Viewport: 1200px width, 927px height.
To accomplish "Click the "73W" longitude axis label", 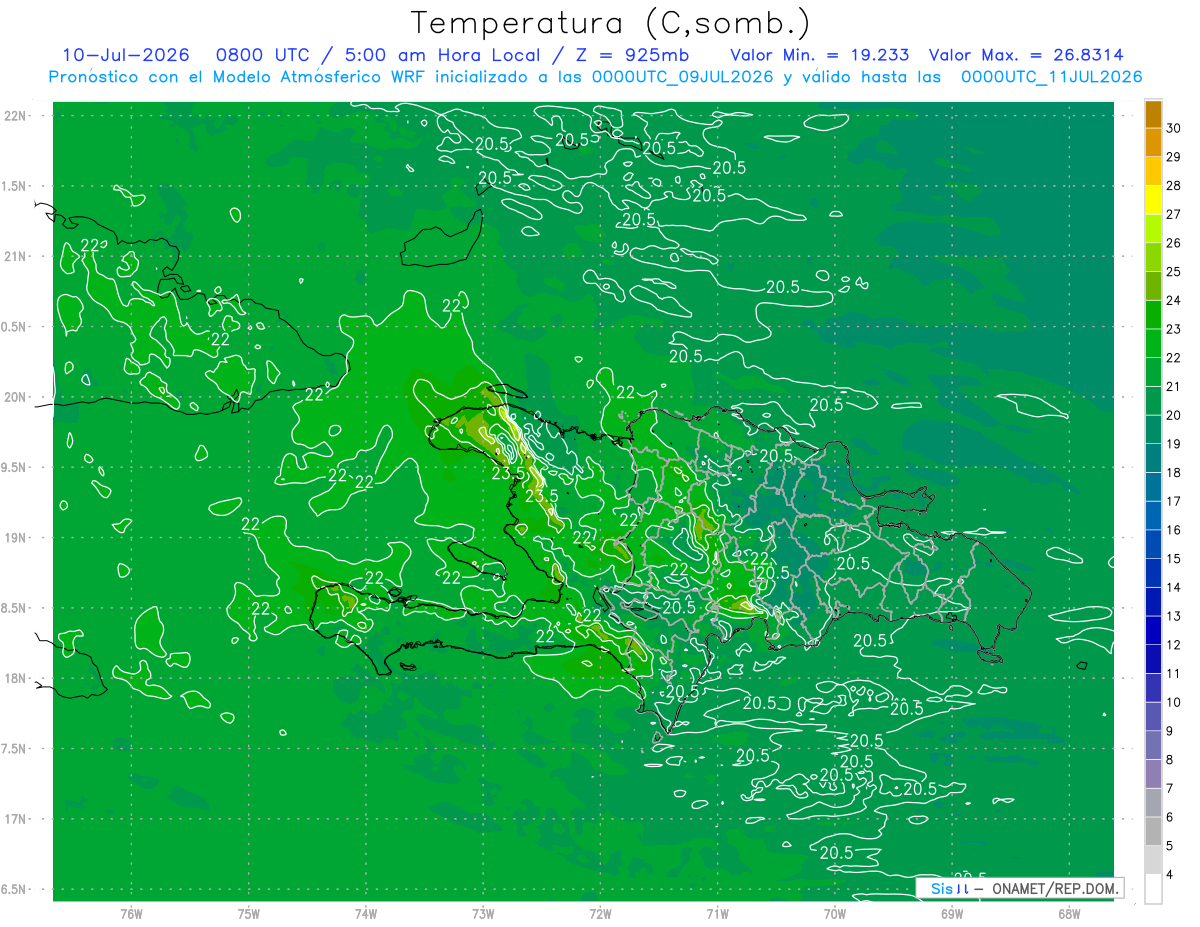I will (483, 915).
